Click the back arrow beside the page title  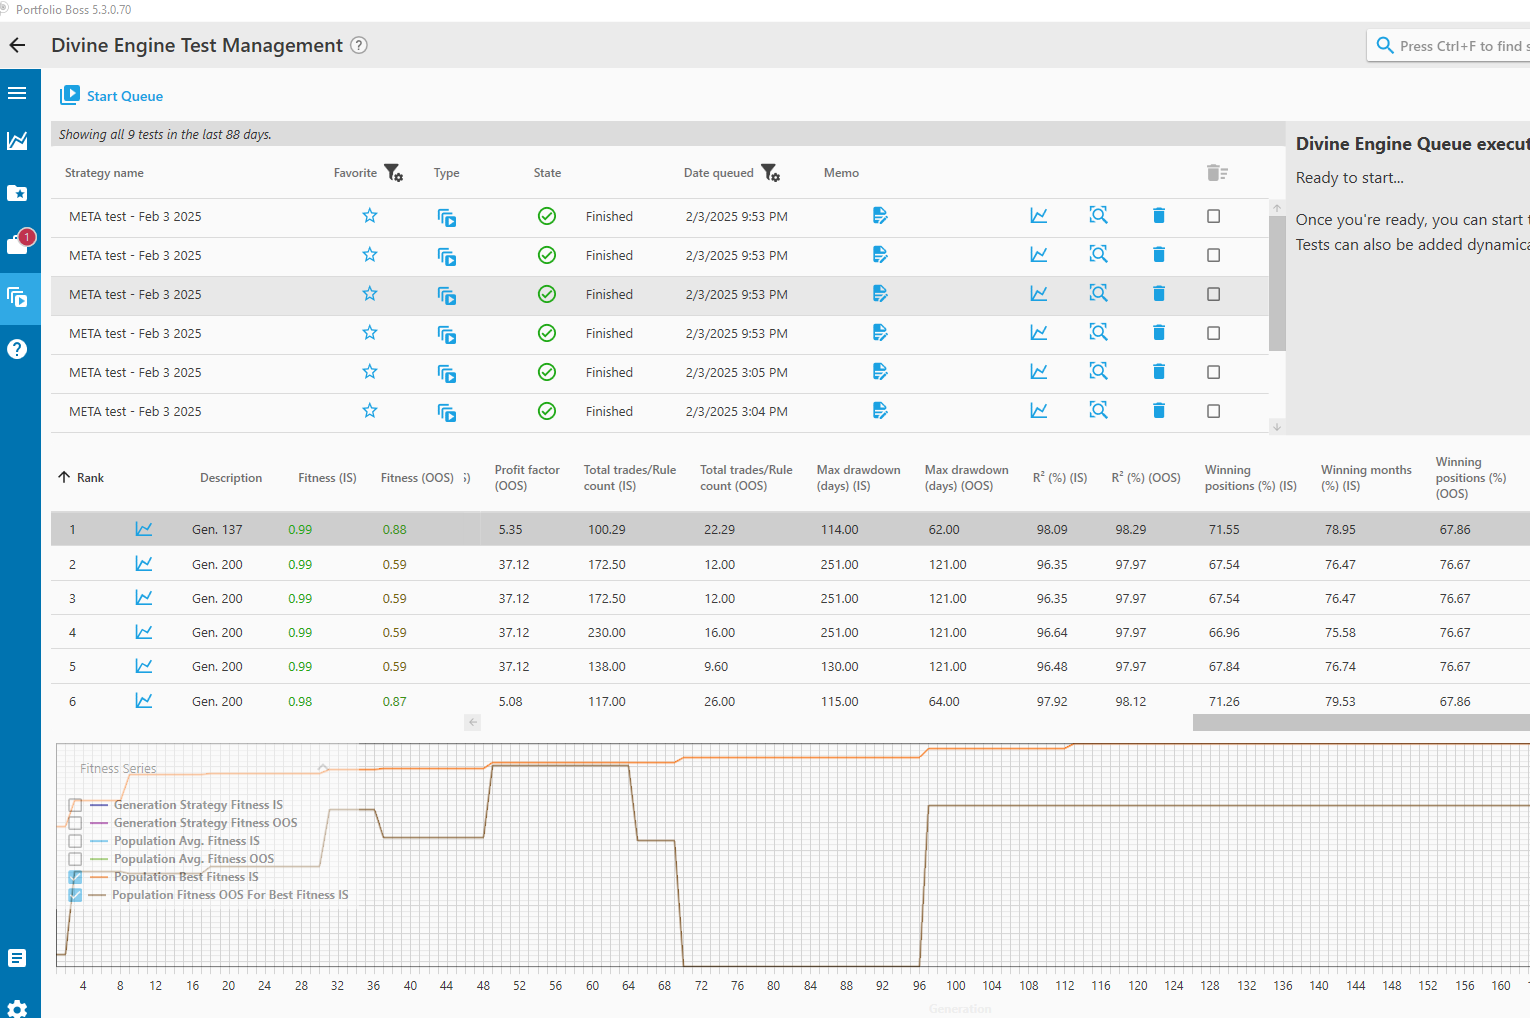tap(17, 45)
